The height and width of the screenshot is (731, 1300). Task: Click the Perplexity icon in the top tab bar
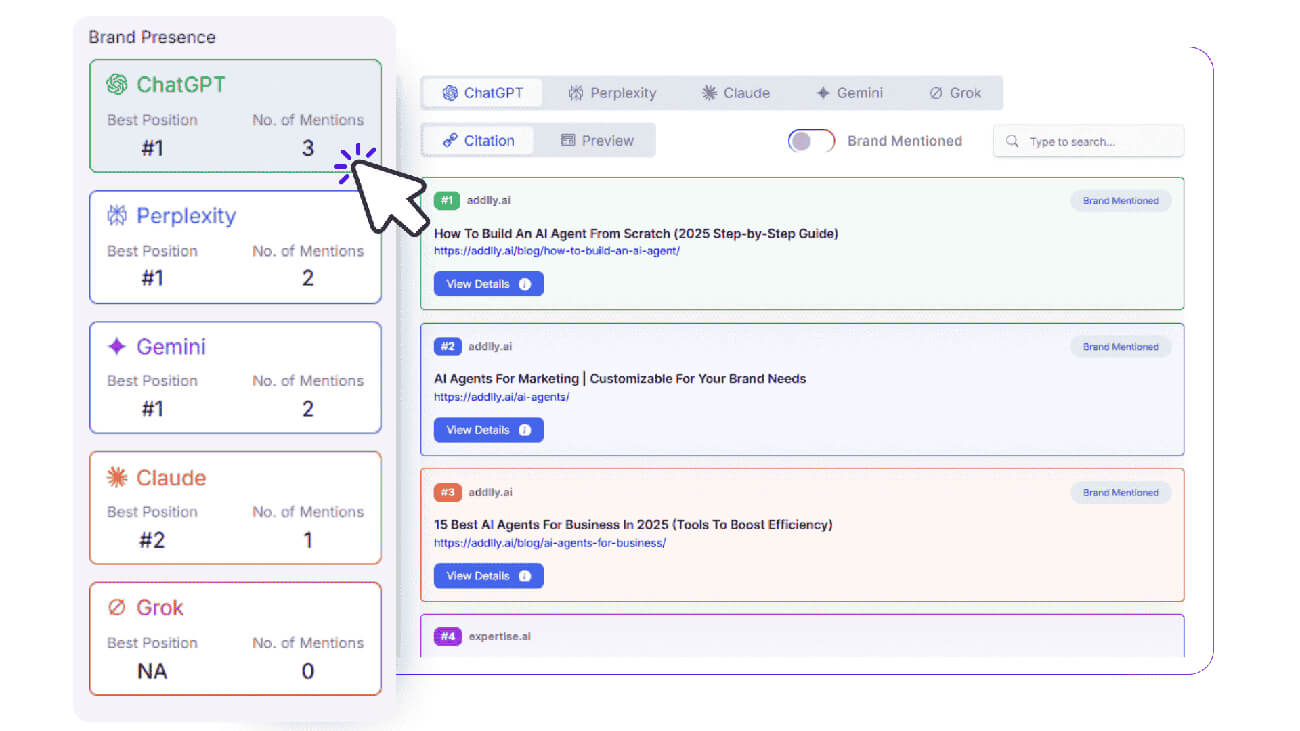coord(576,93)
